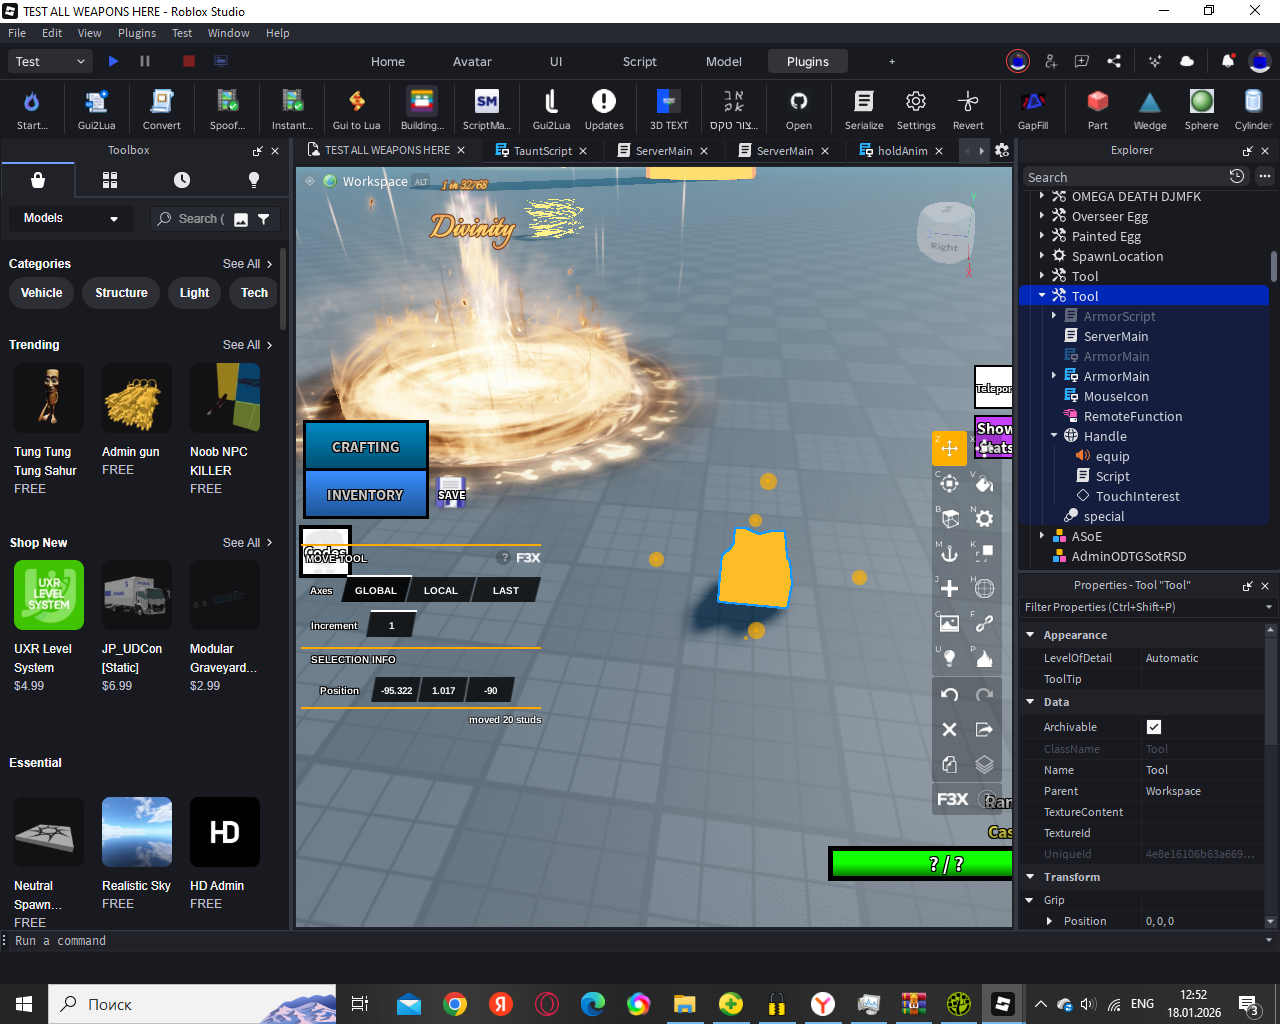Viewport: 1280px width, 1024px height.
Task: Click the green health bar
Action: coord(922,864)
